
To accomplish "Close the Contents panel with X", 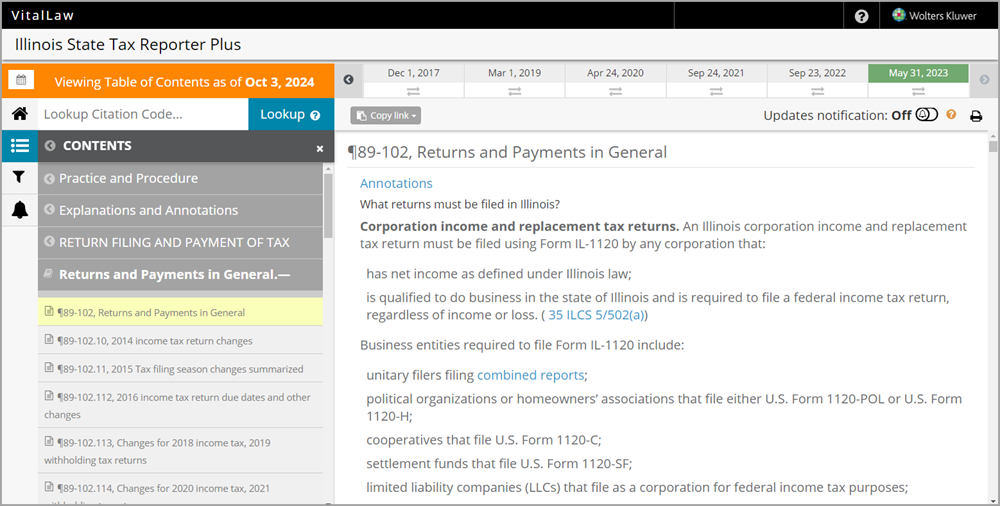I will coord(320,149).
